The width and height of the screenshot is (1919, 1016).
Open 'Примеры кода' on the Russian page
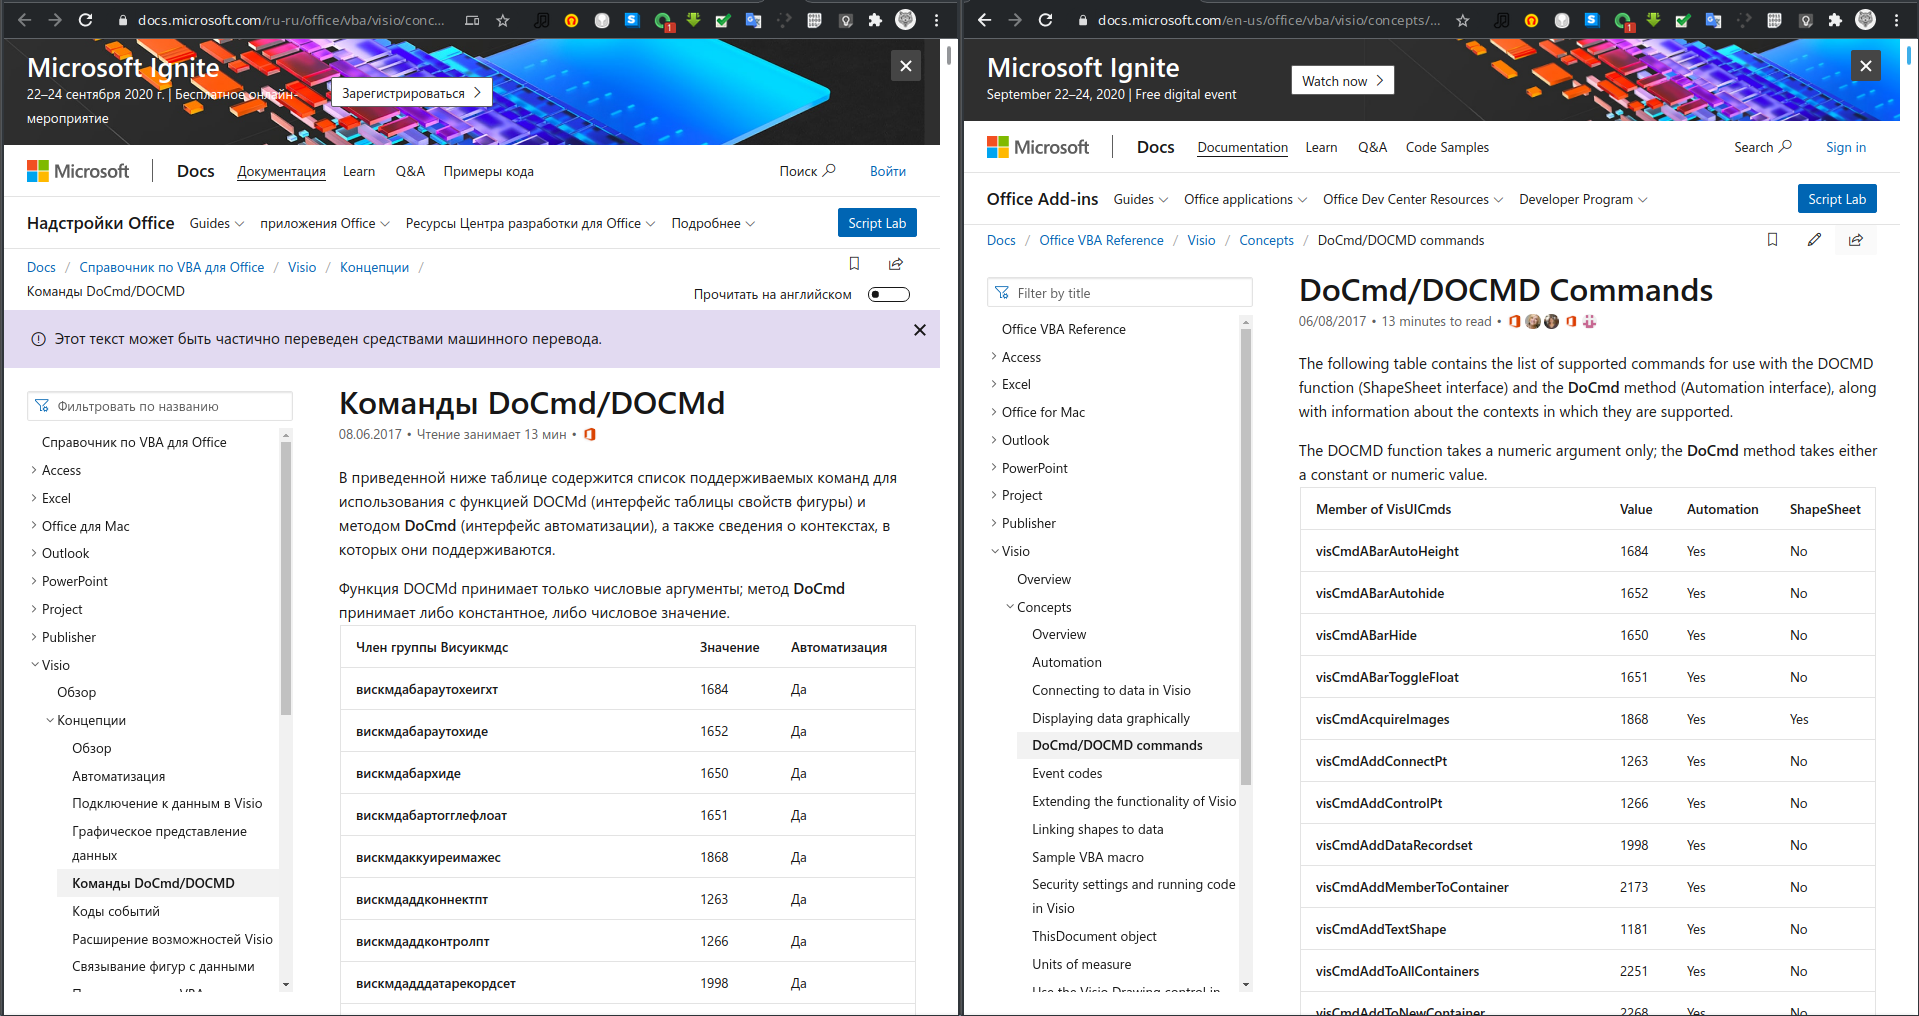488,171
